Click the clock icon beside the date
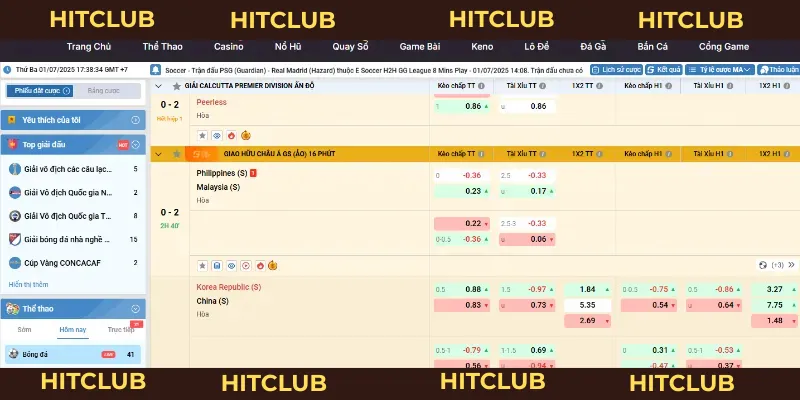The height and width of the screenshot is (400, 800). pos(8,70)
